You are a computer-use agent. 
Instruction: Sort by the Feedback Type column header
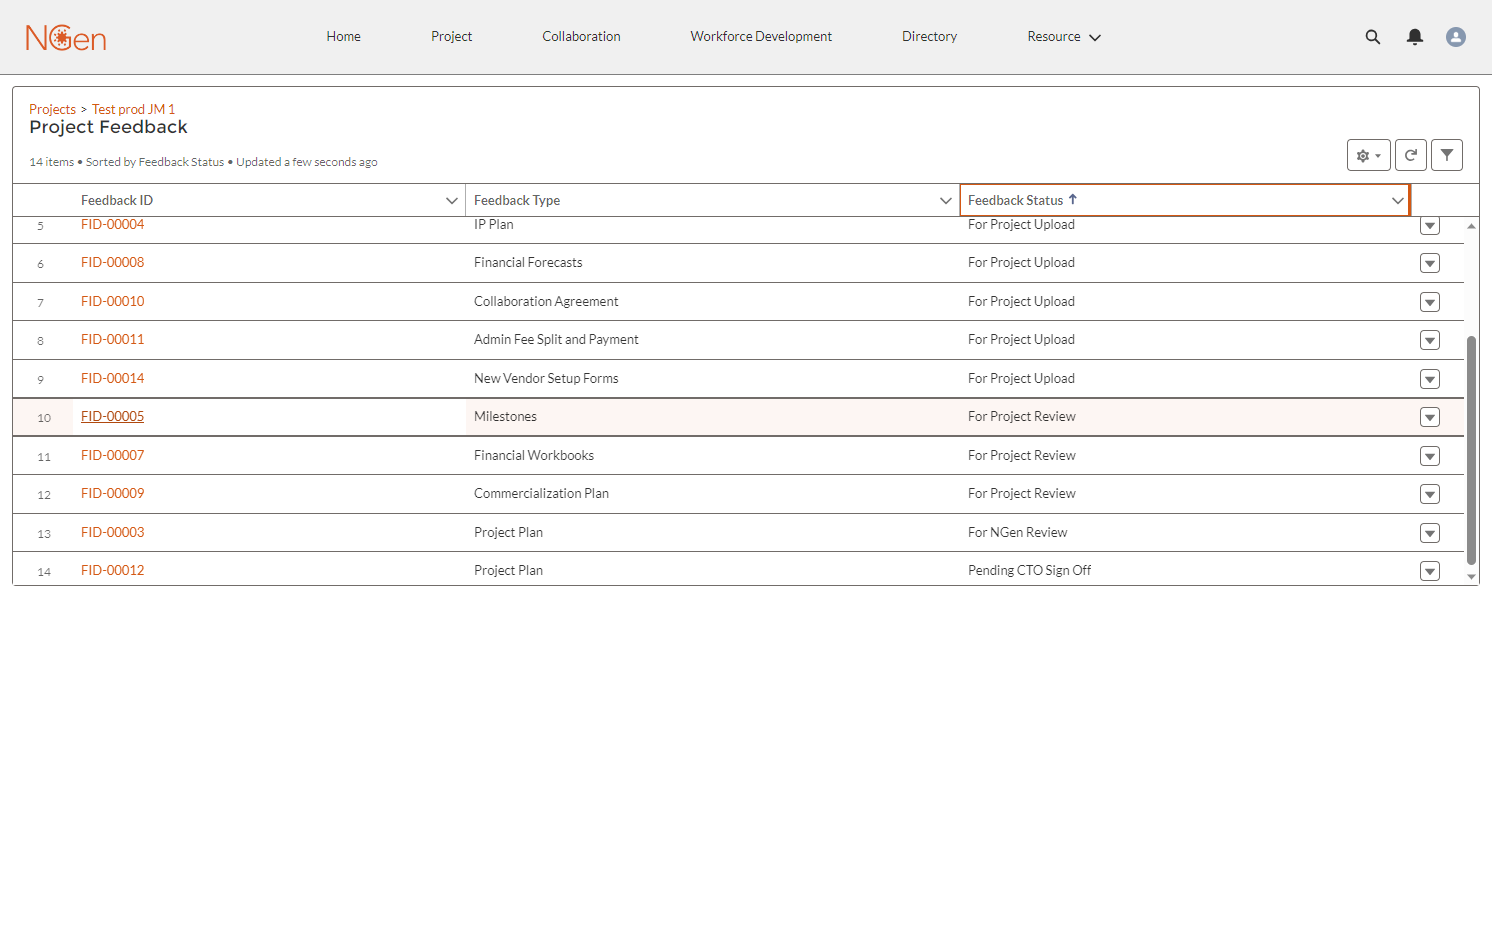click(x=517, y=201)
